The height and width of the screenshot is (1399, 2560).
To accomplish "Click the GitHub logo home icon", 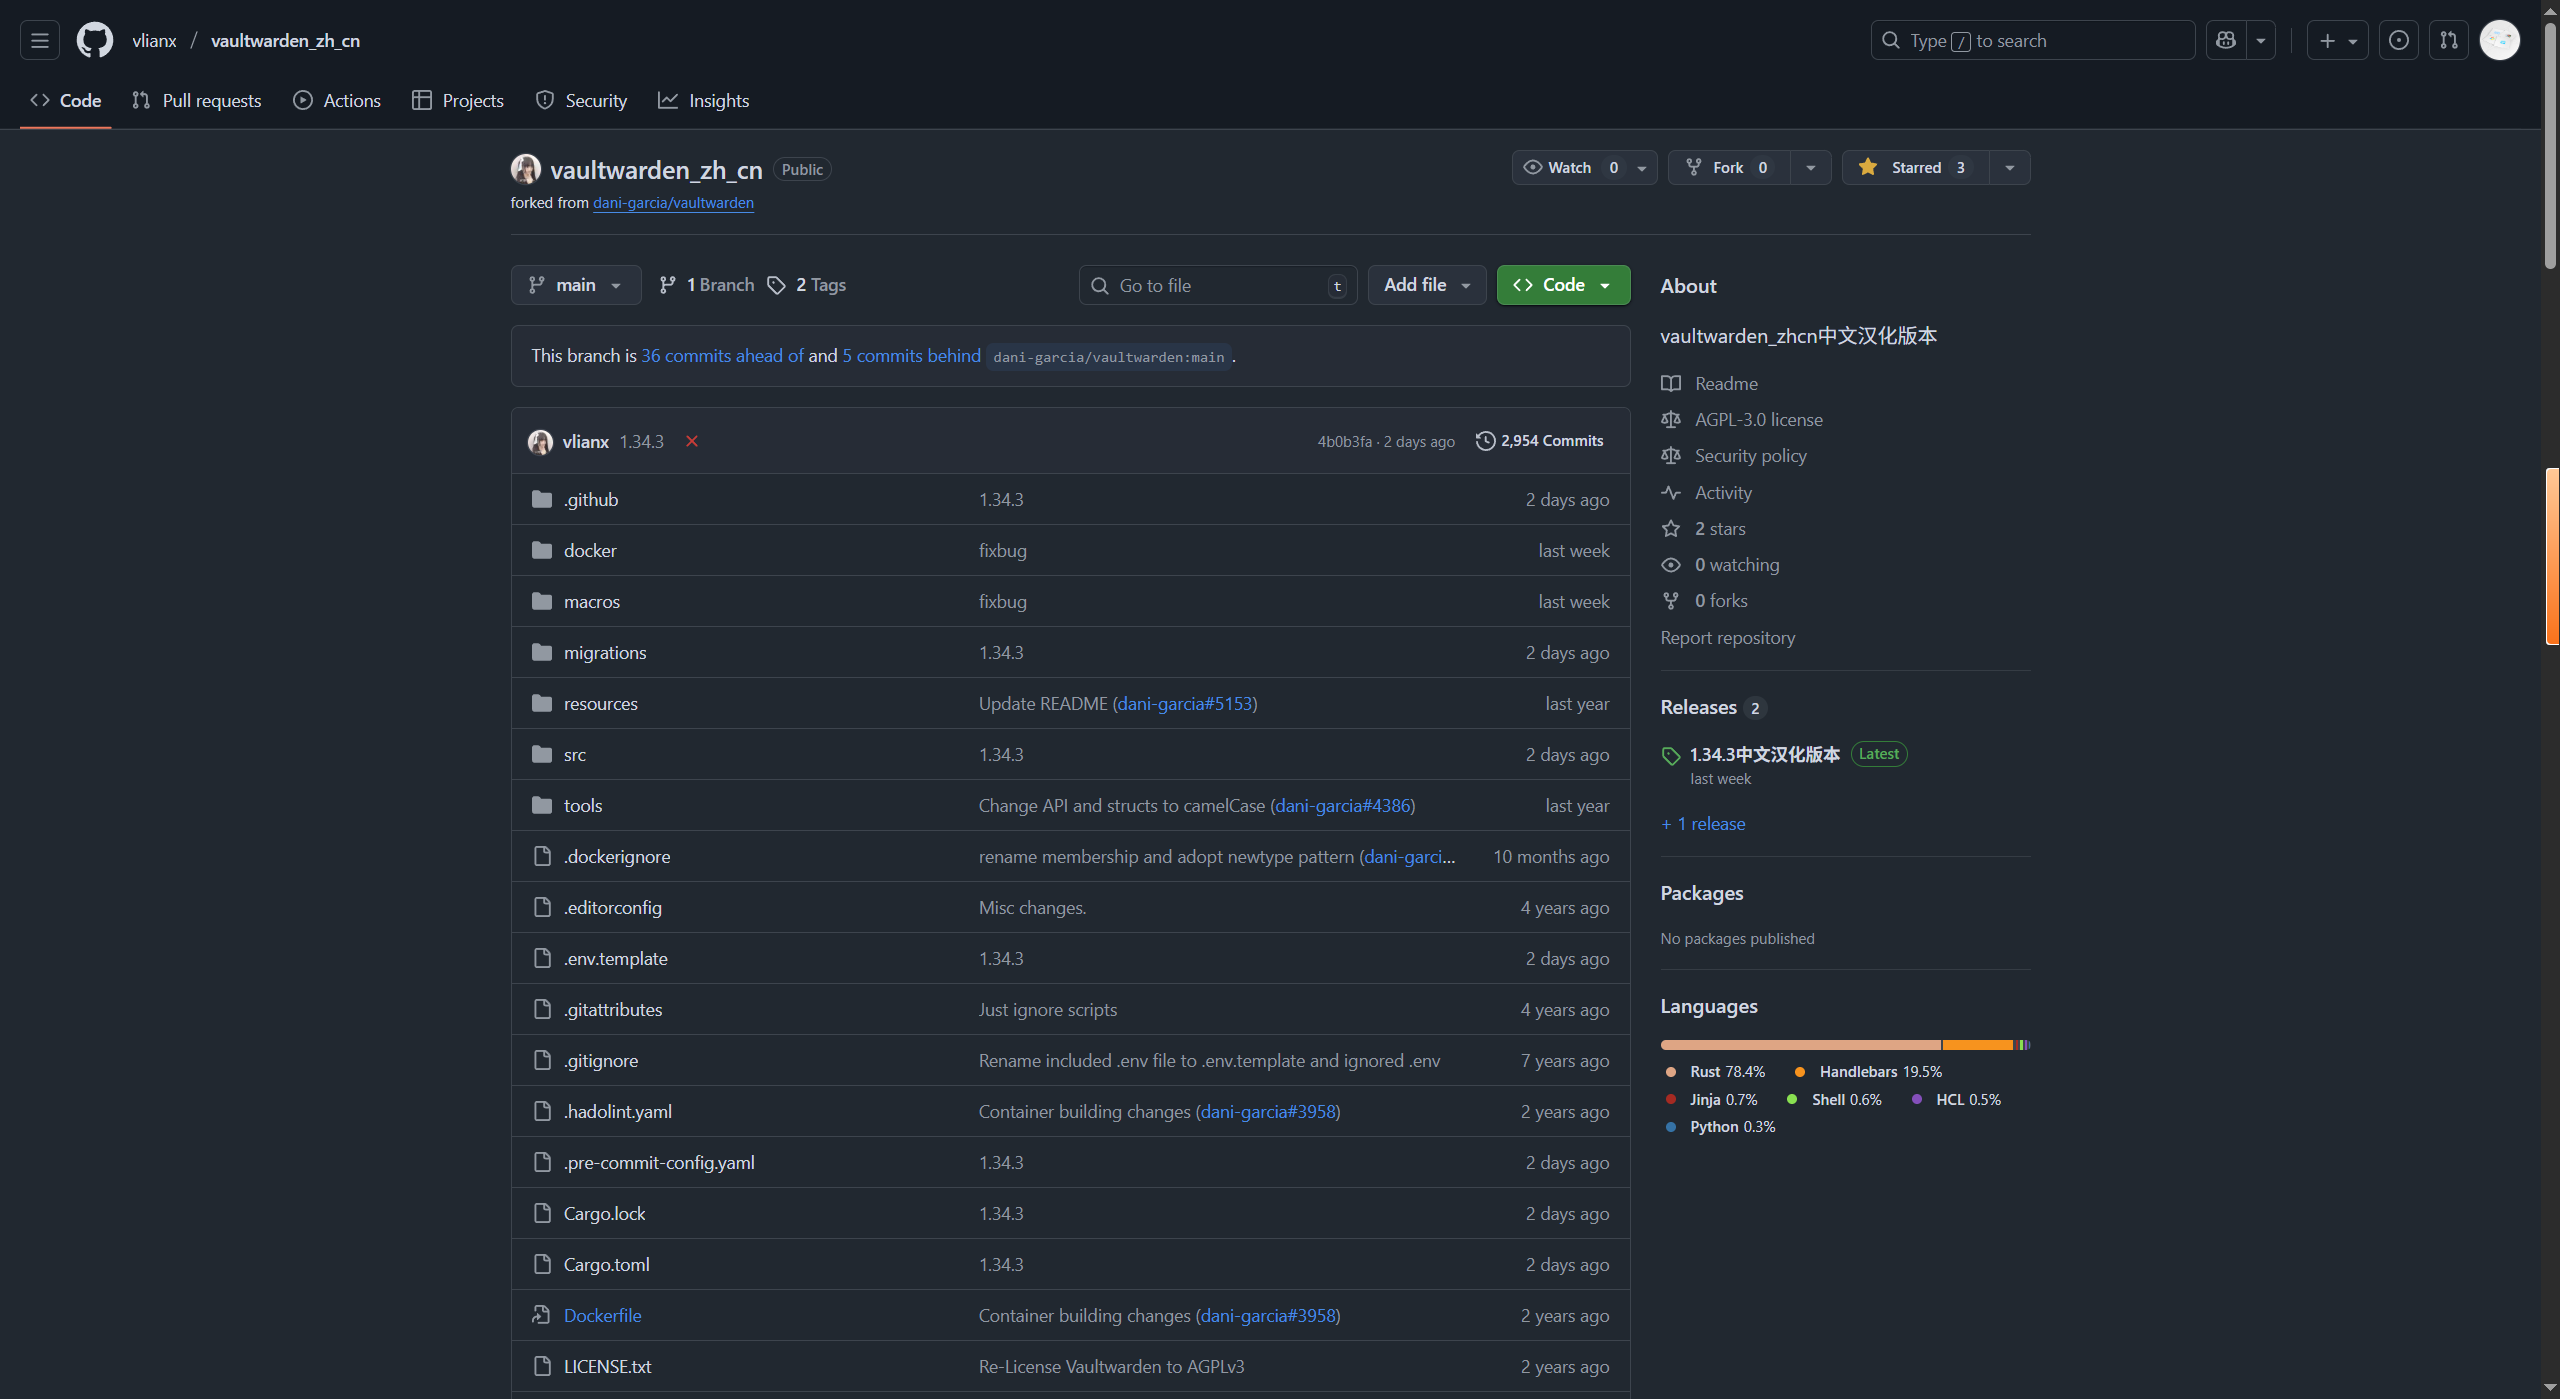I will (x=95, y=41).
